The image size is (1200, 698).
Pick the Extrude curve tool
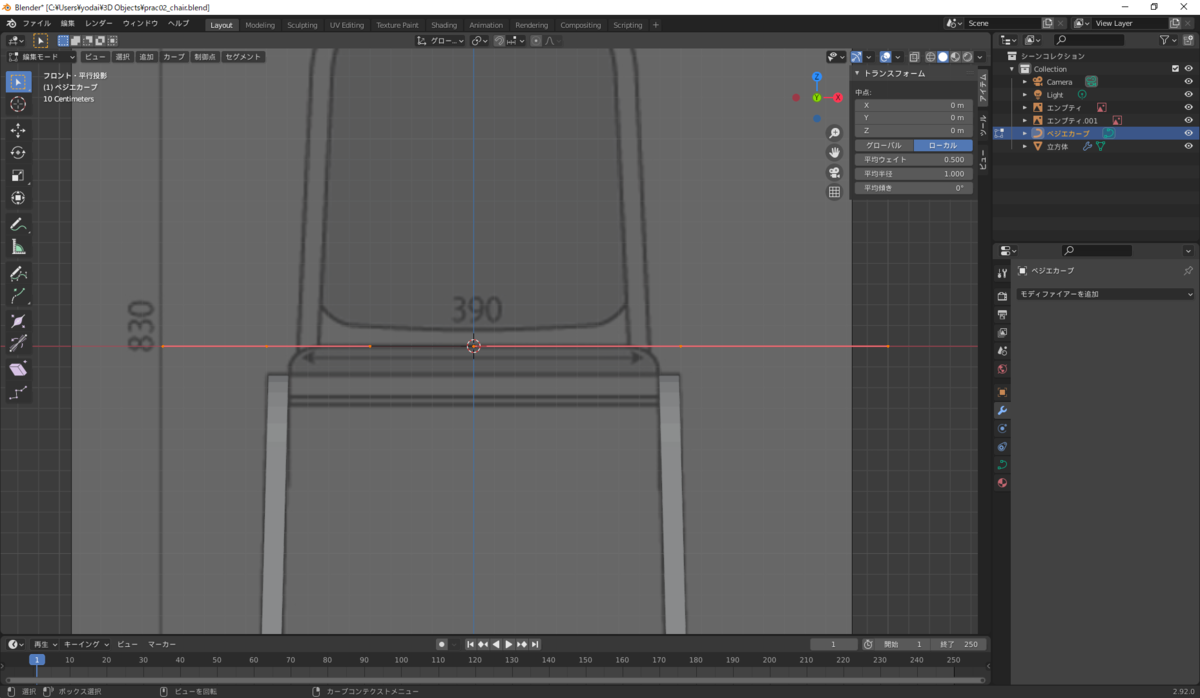pos(18,296)
